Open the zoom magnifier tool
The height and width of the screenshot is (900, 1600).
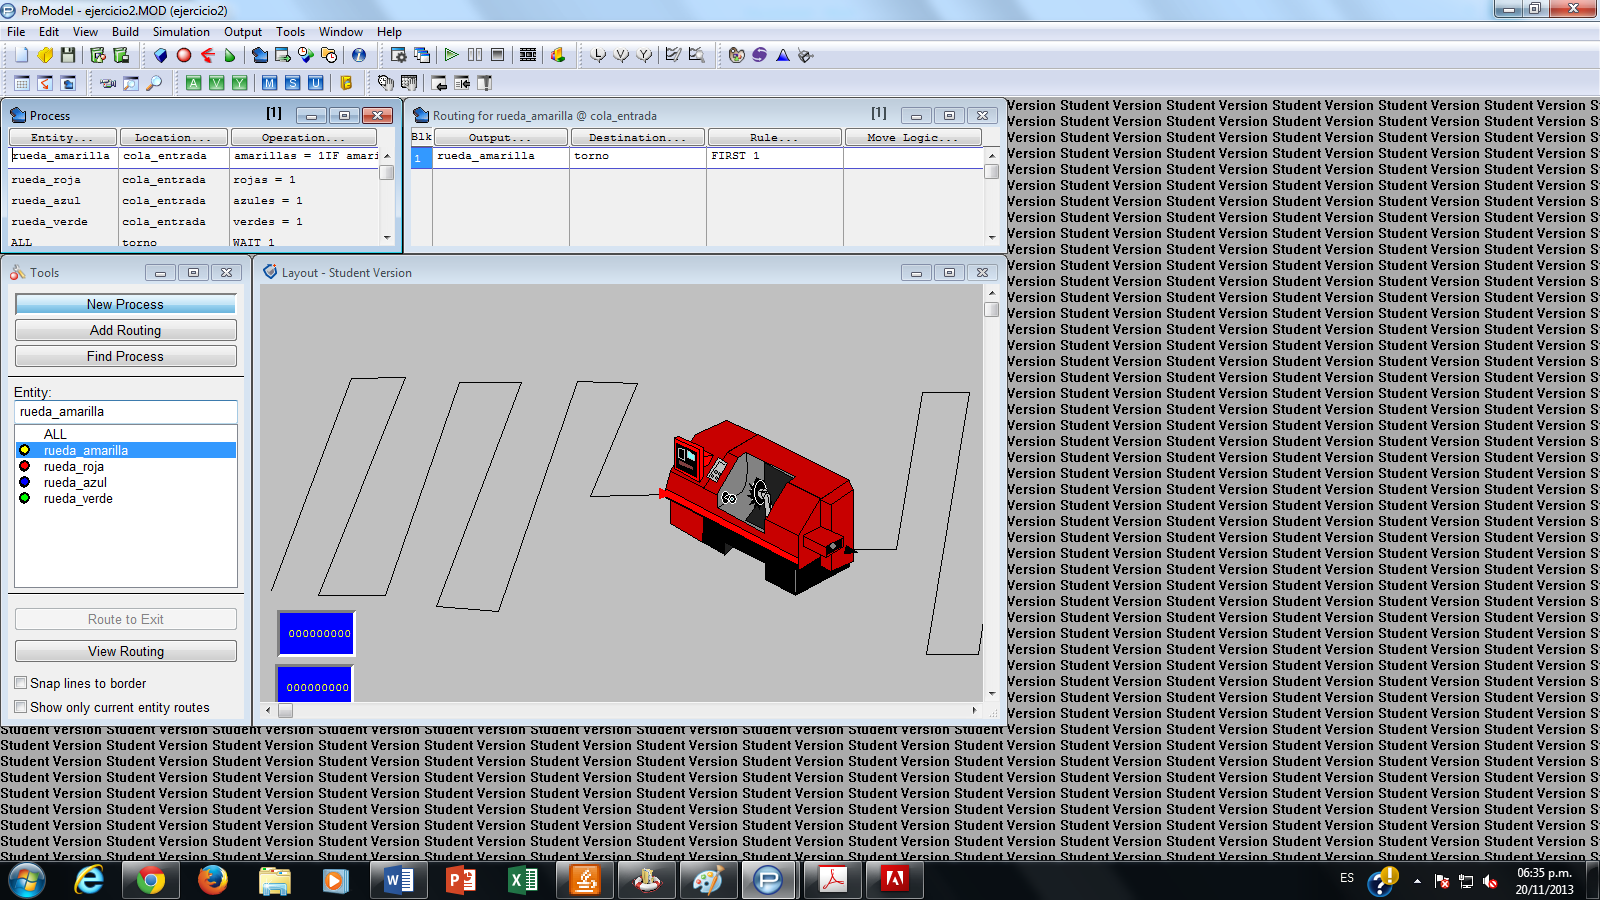[x=154, y=84]
